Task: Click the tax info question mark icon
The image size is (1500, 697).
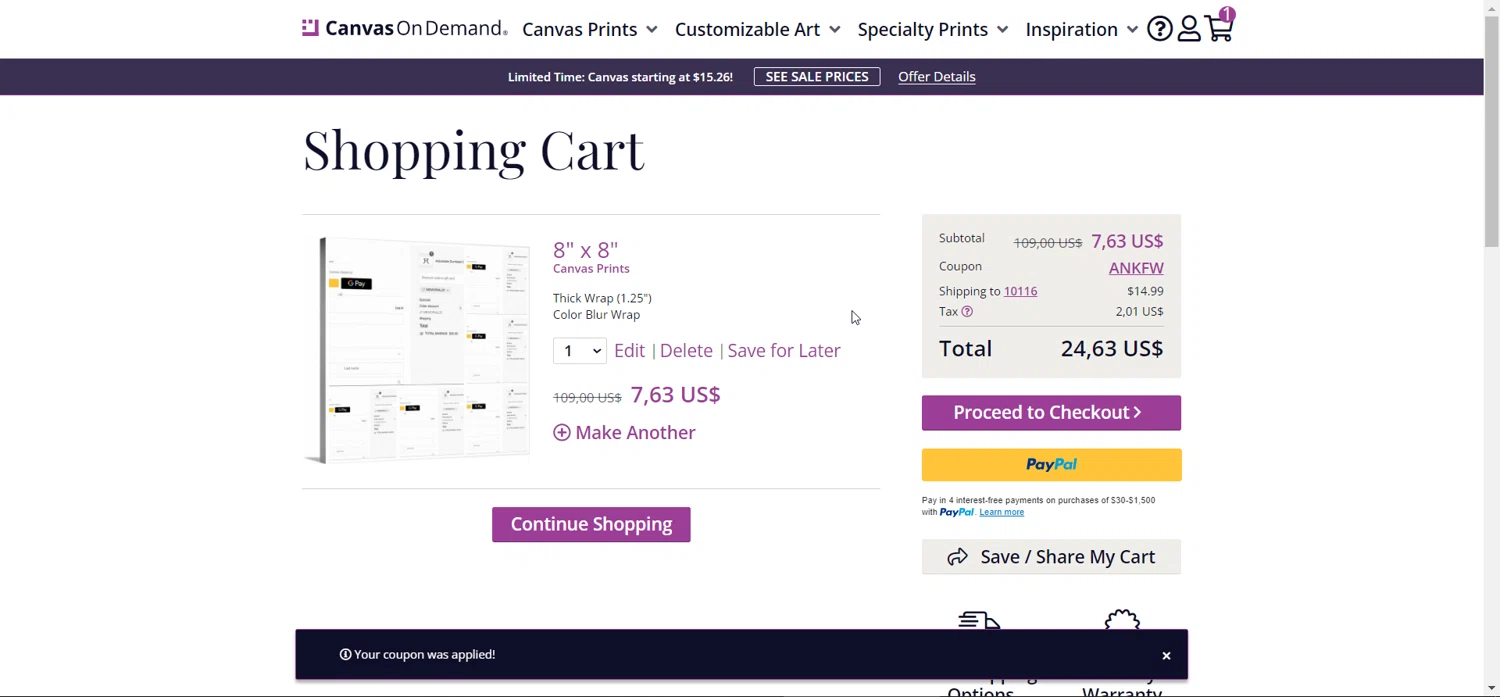Action: click(966, 312)
